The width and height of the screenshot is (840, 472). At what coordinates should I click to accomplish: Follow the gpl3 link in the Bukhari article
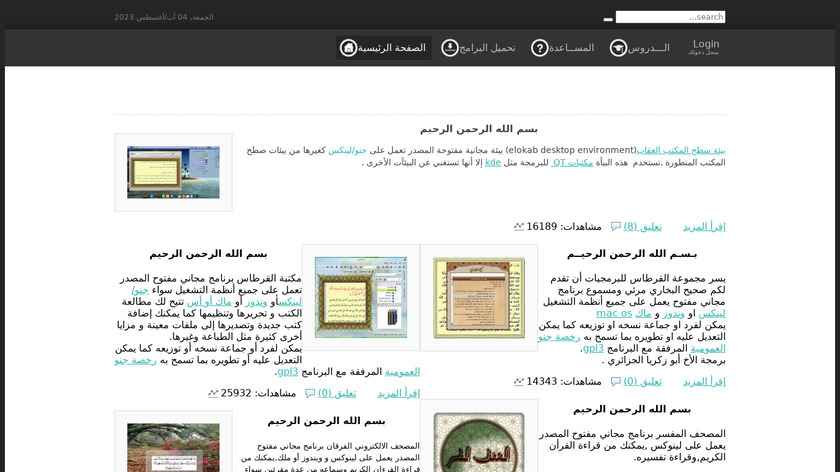[593, 348]
